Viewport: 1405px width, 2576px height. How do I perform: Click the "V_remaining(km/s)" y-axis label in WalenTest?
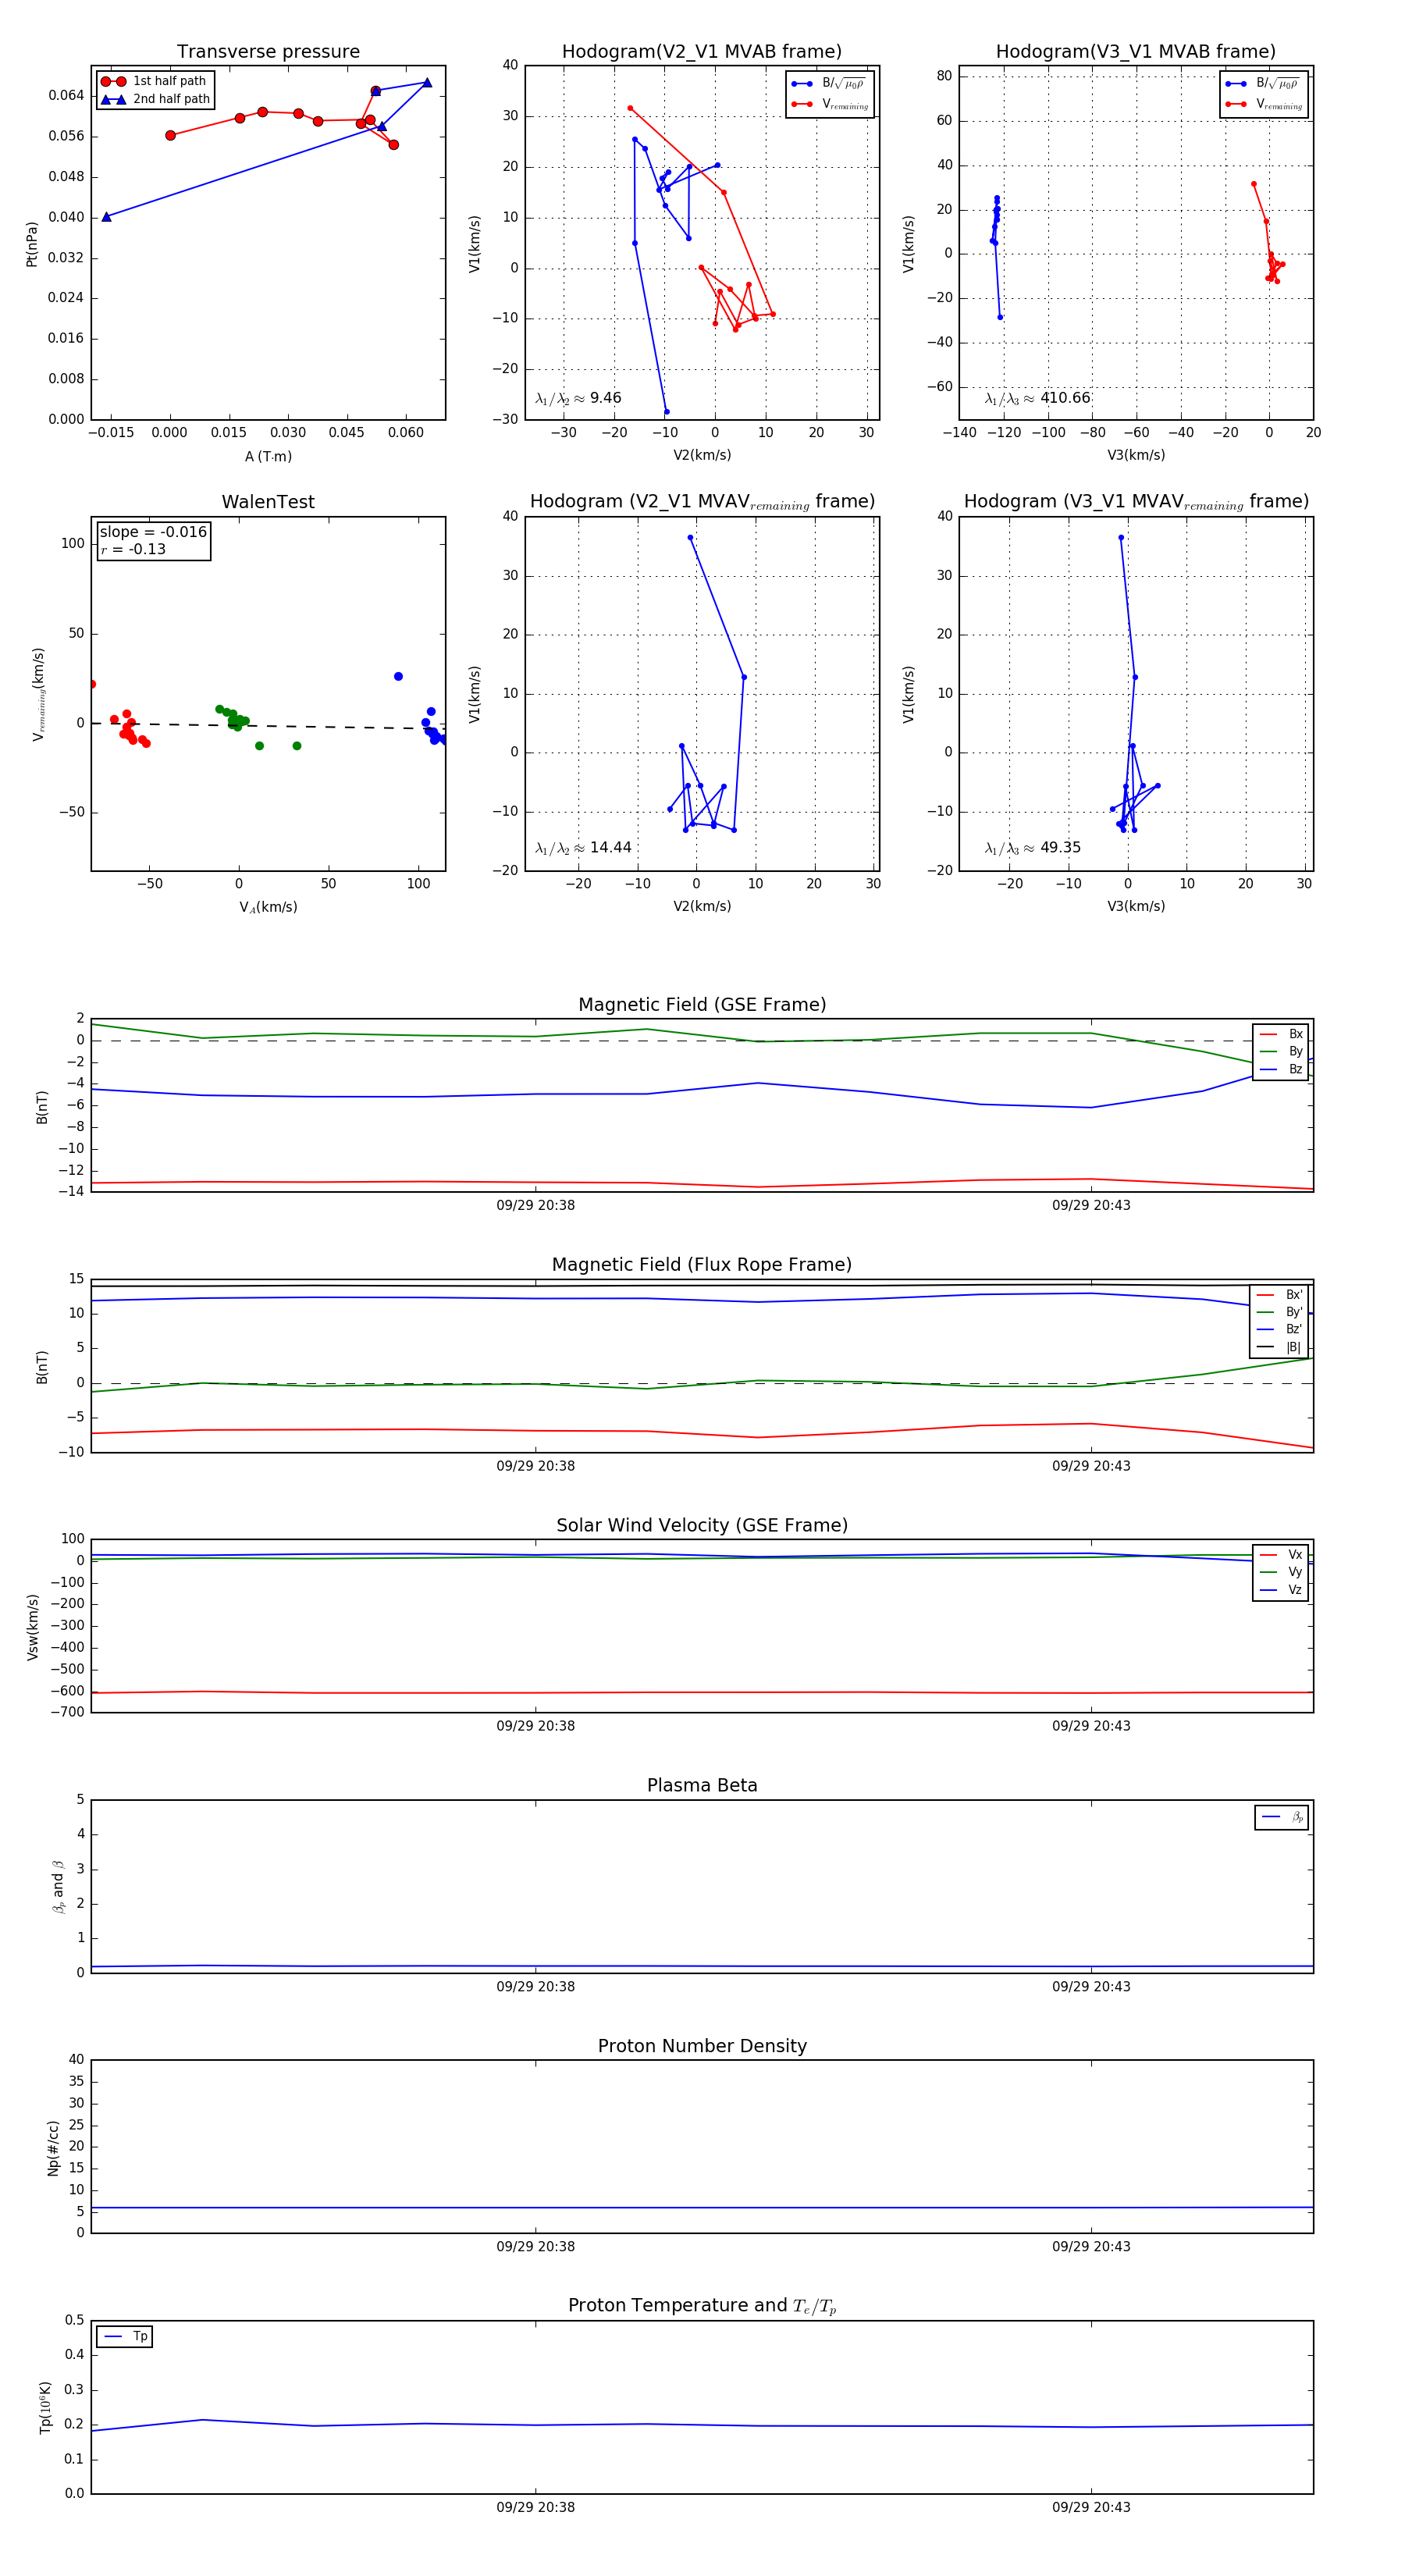(38, 694)
